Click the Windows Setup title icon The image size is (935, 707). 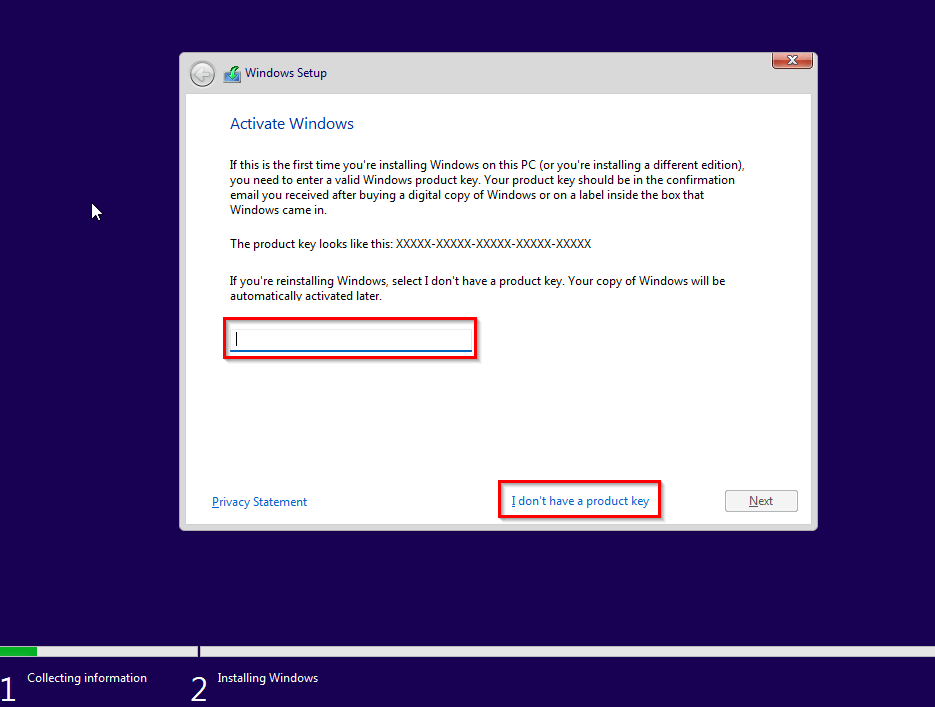point(232,74)
